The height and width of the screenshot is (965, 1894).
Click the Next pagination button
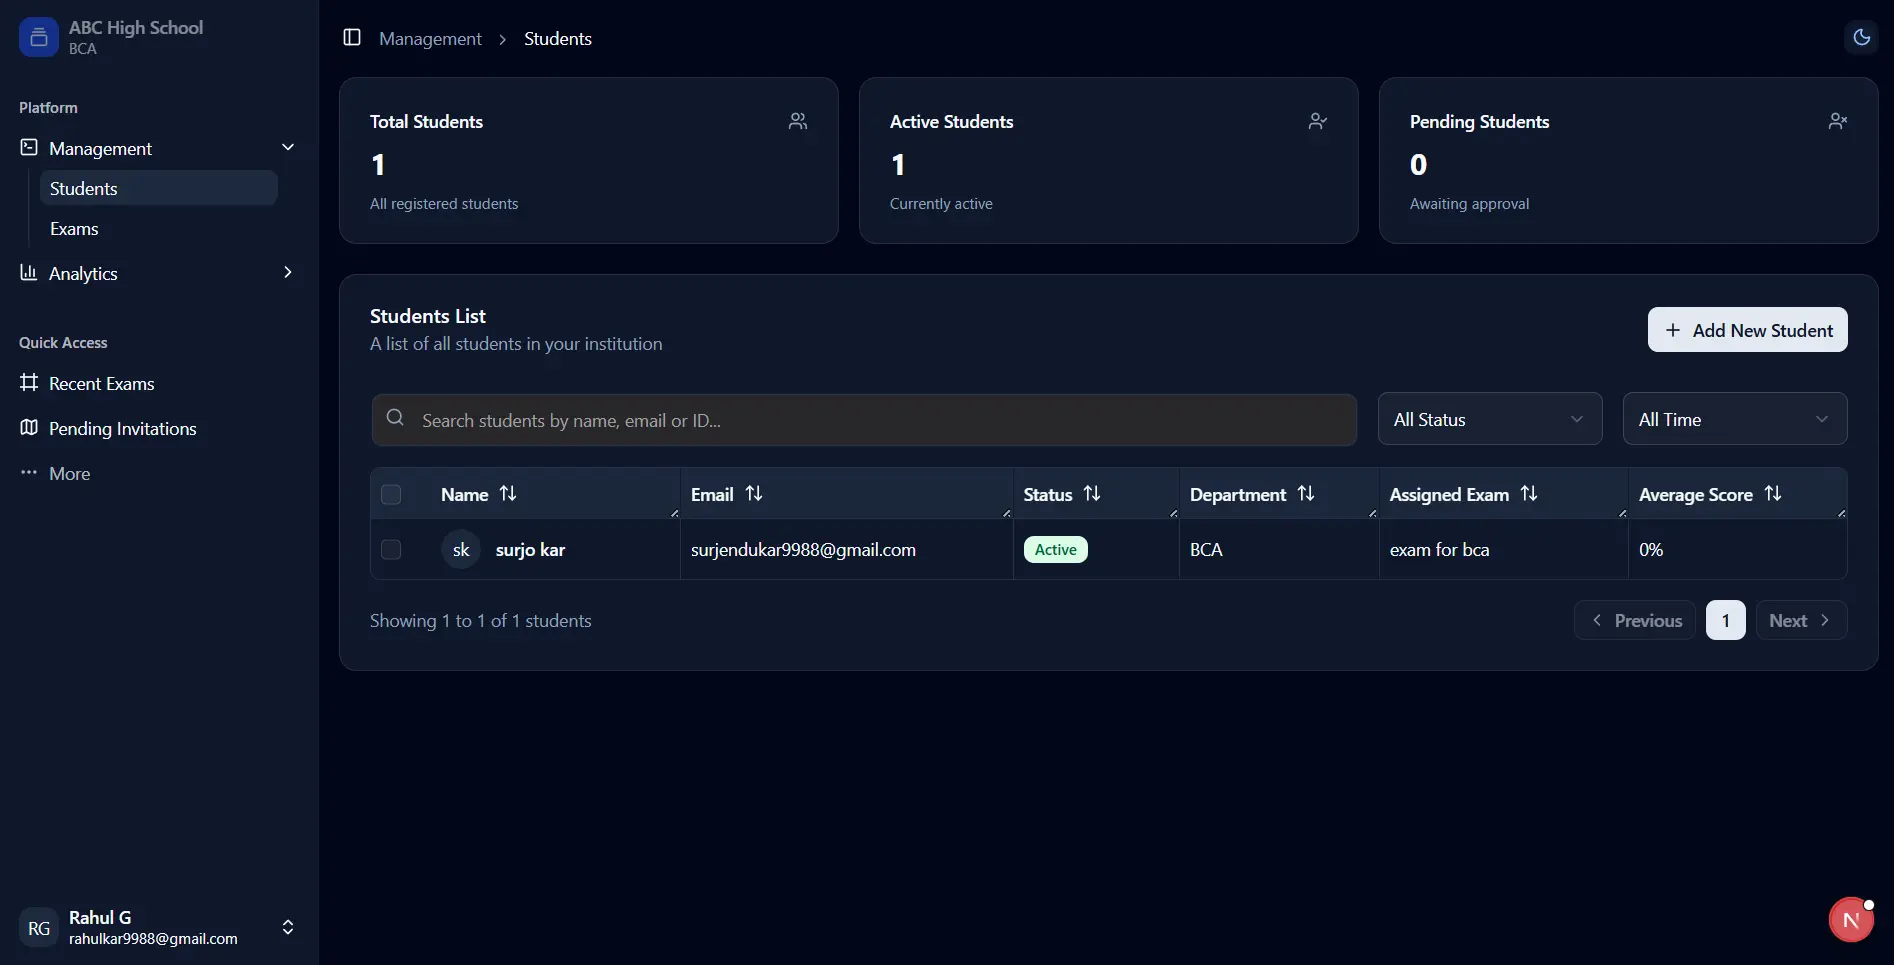click(x=1800, y=620)
